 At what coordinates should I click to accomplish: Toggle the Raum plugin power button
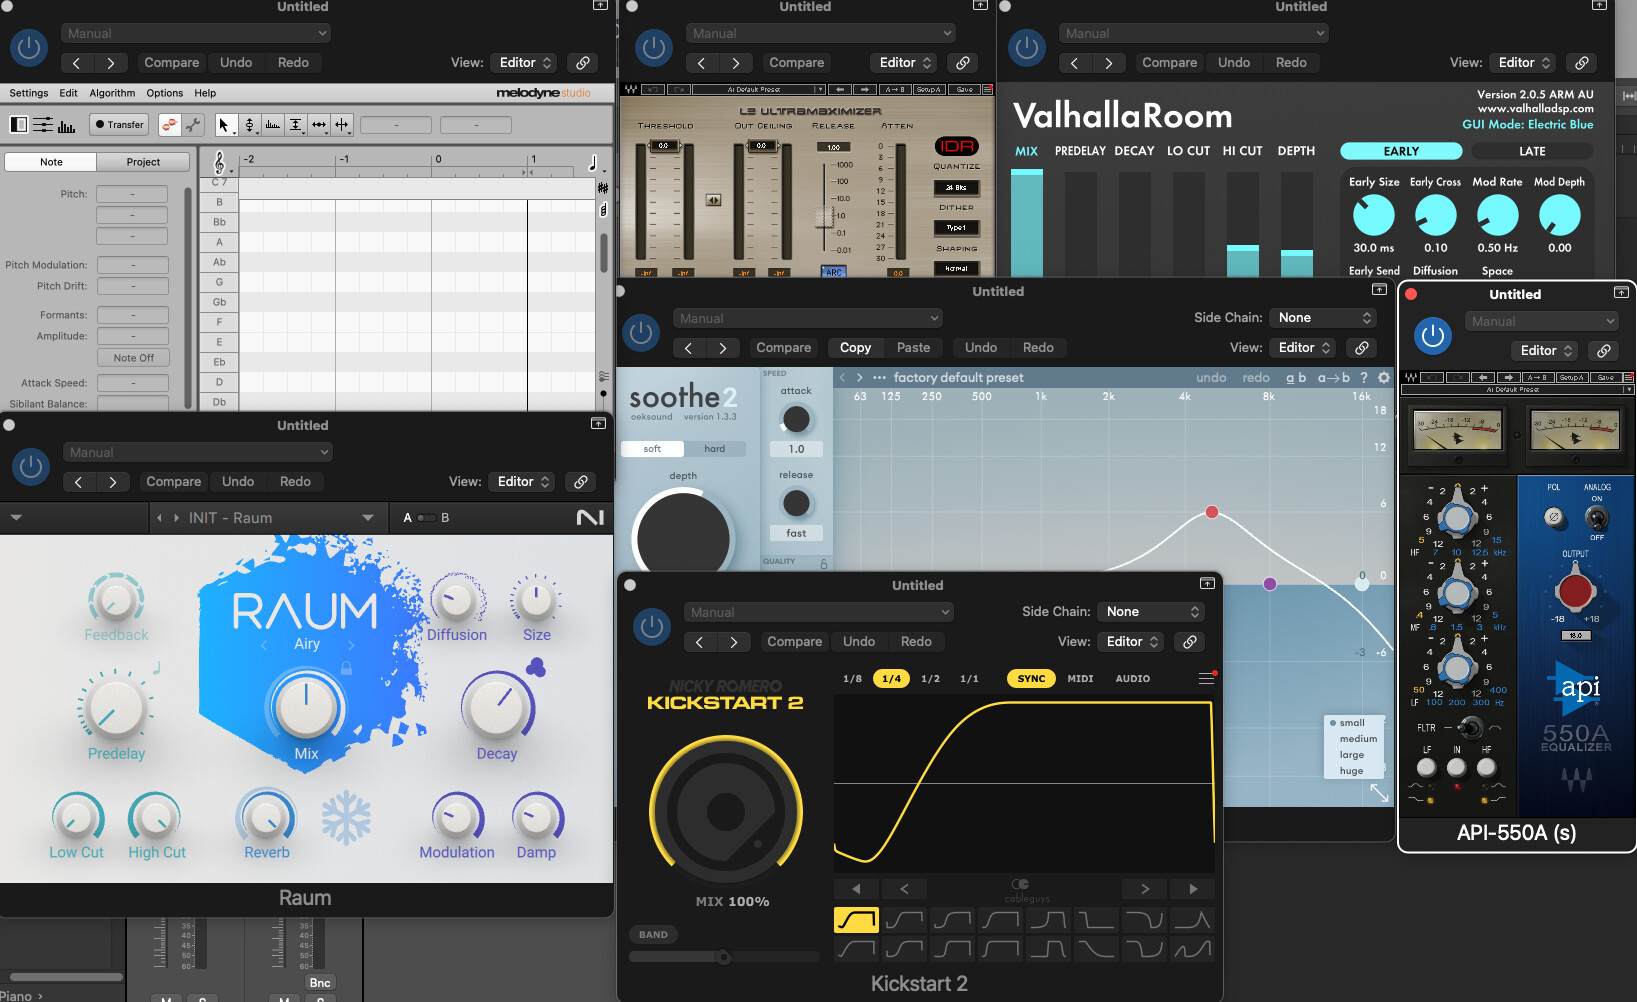tap(31, 467)
